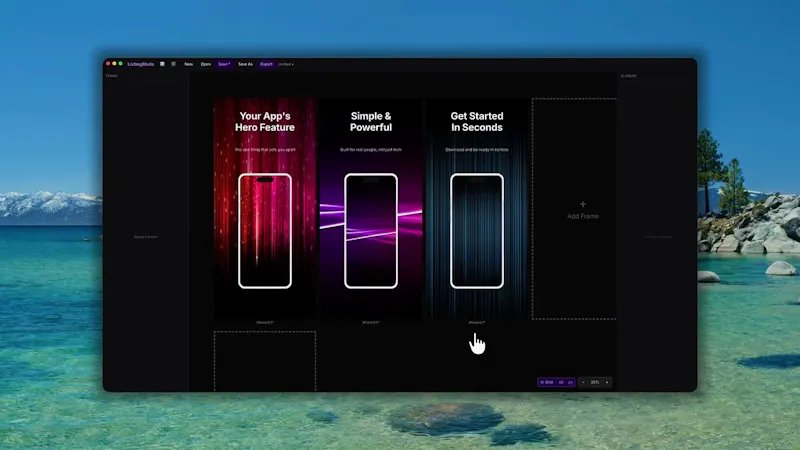Click subtitle under Get Started In Seconds
This screenshot has height=450, width=800.
(477, 150)
